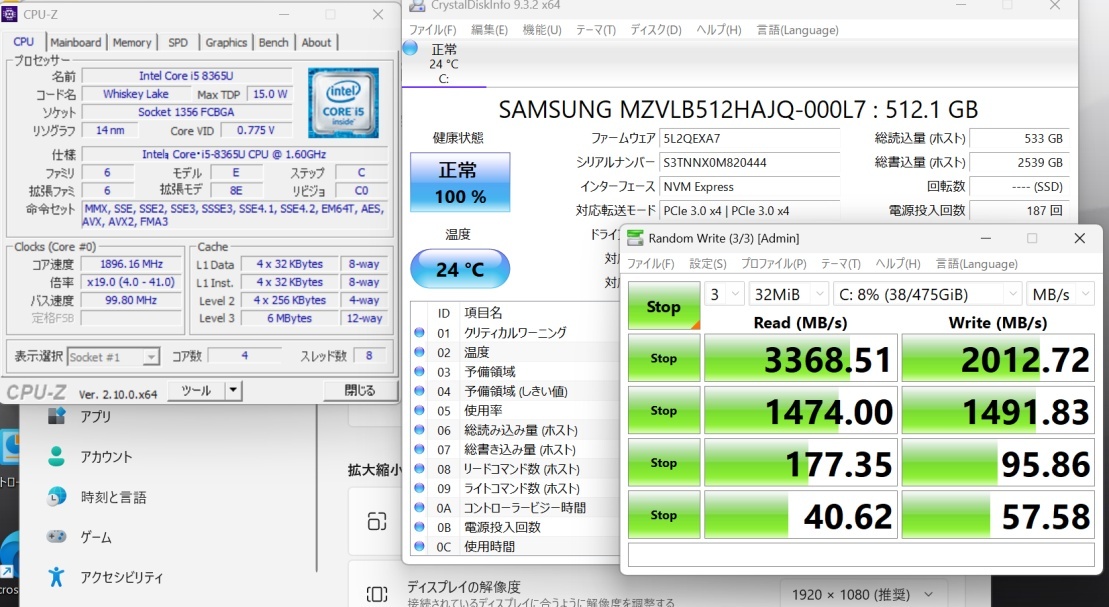Switch to the About tab in CPU-Z
The image size is (1109, 607).
(316, 42)
